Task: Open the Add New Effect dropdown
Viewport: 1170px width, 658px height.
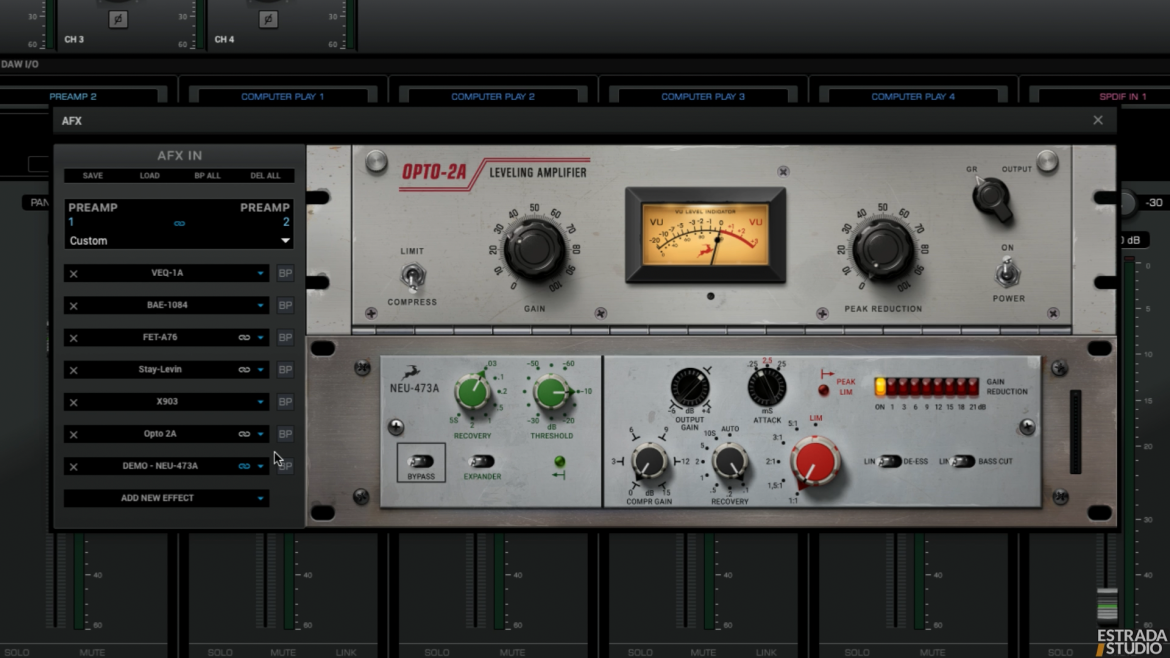Action: 166,498
